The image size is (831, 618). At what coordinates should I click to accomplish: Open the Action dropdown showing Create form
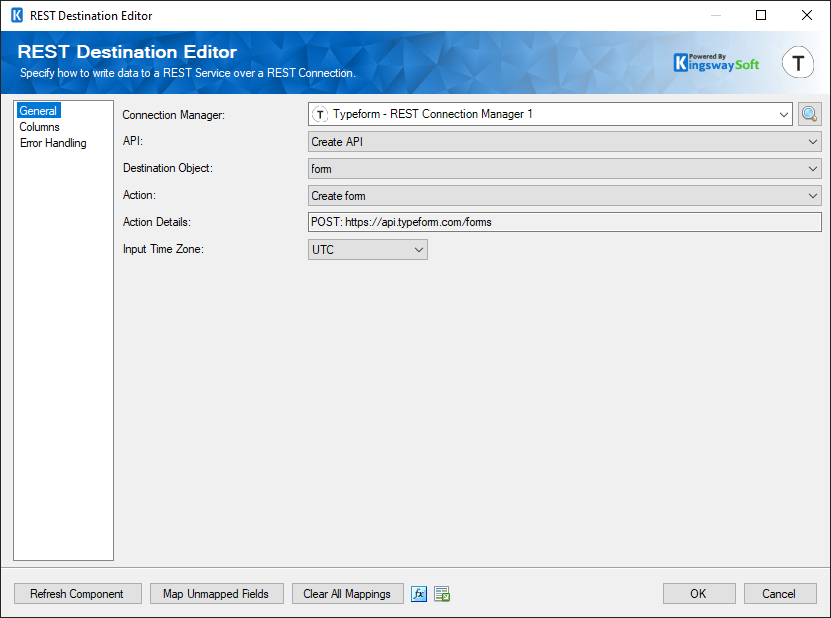pyautogui.click(x=564, y=196)
